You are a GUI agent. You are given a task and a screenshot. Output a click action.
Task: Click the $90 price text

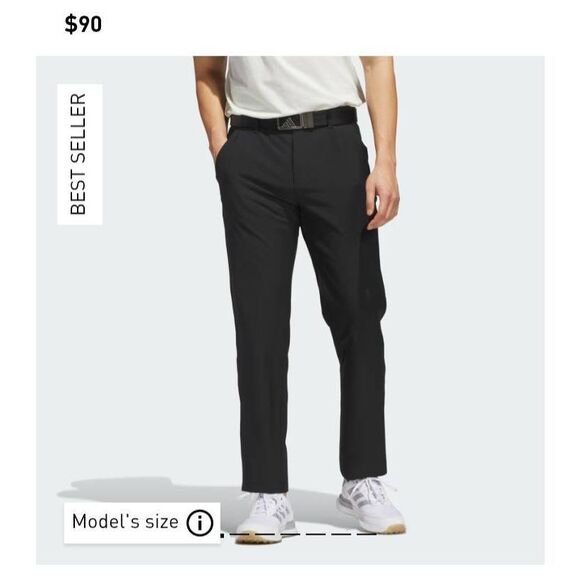(x=83, y=24)
